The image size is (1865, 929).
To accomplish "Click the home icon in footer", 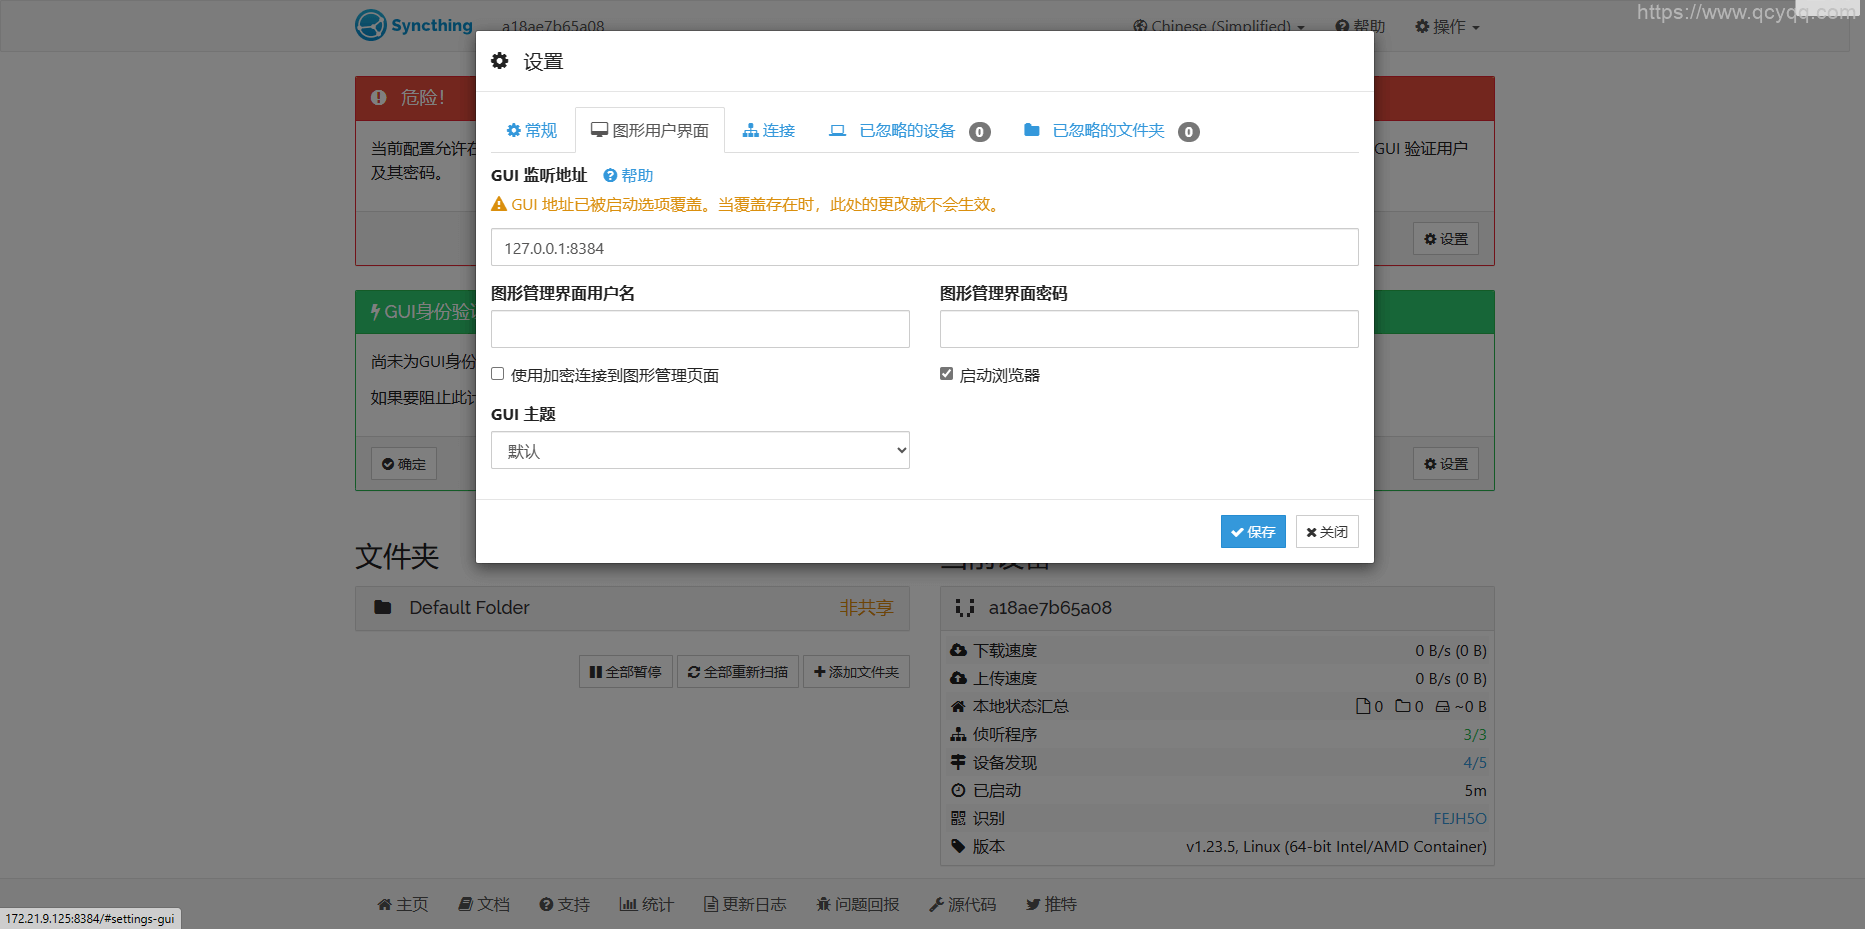I will coord(384,905).
